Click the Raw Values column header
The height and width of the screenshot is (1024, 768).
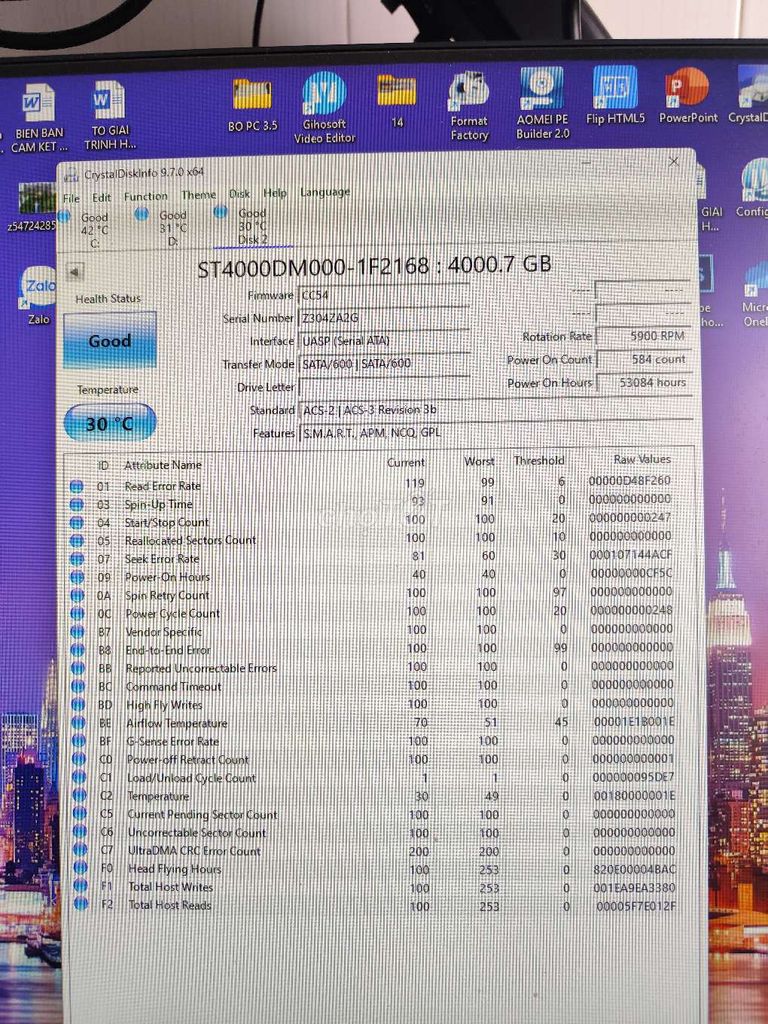[x=642, y=459]
